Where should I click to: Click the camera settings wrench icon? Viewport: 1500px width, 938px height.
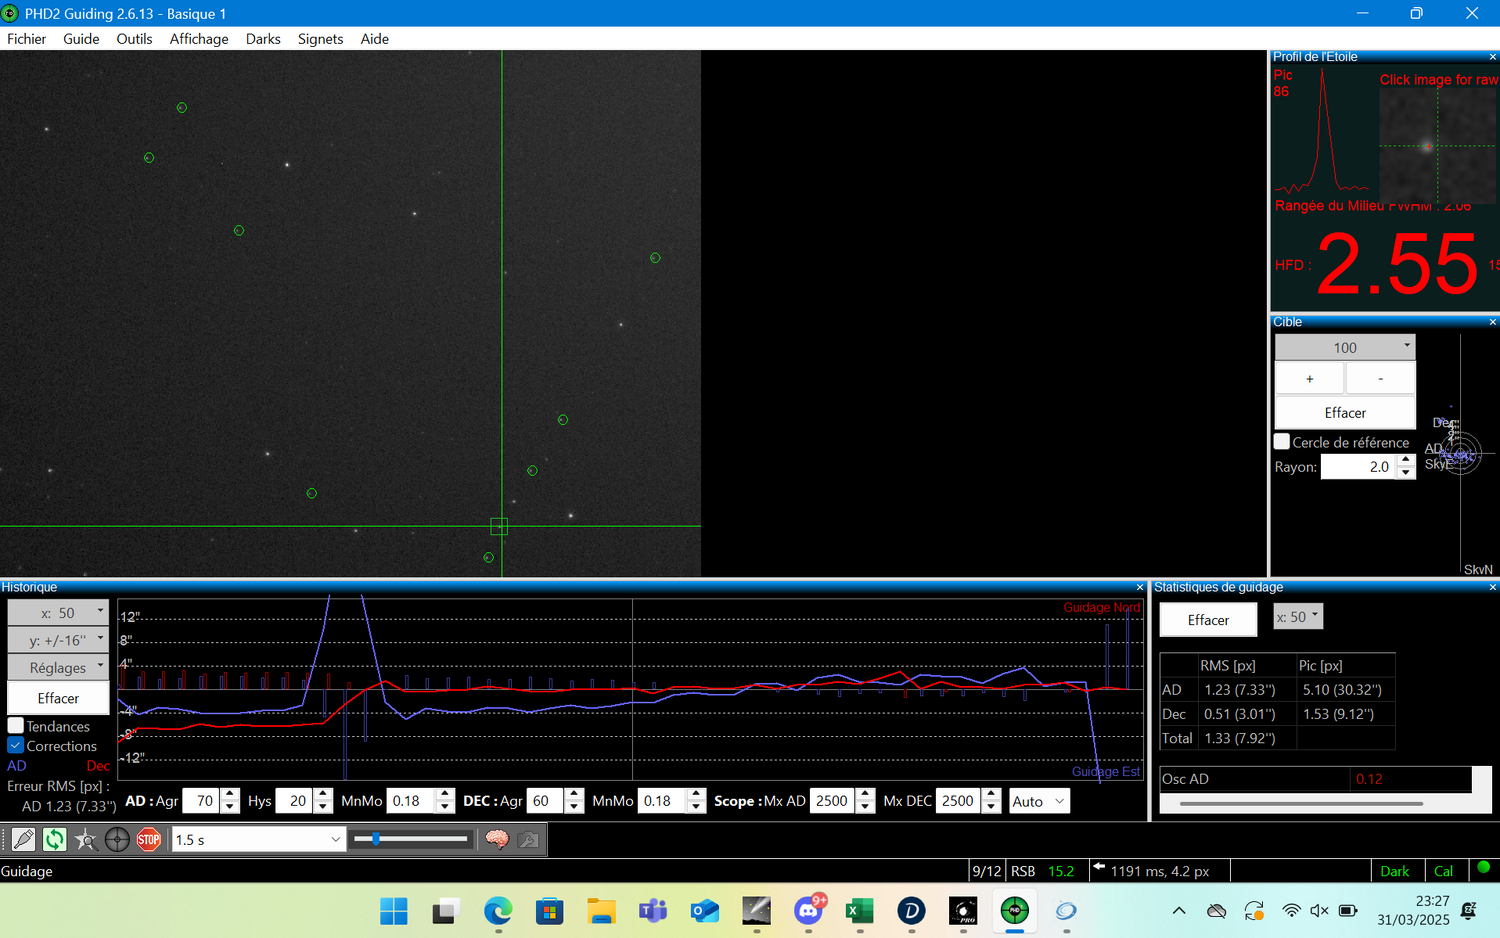528,840
